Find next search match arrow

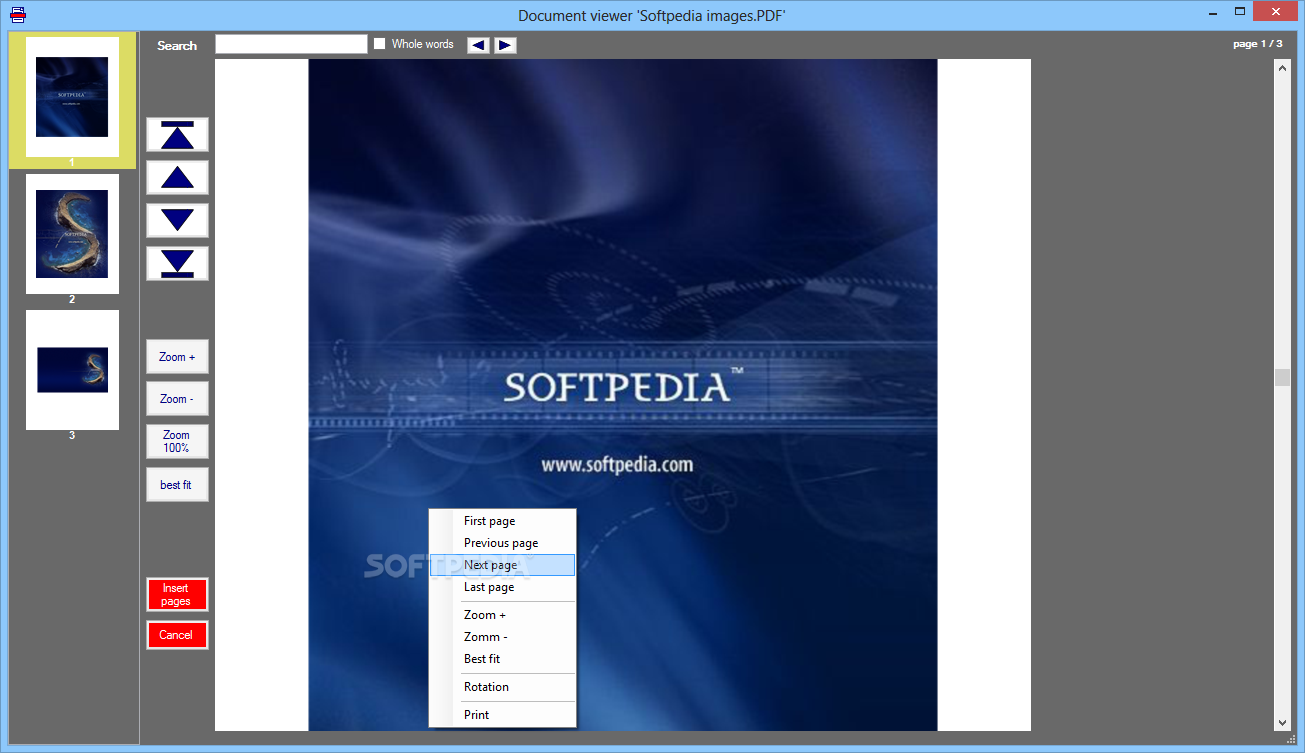505,45
